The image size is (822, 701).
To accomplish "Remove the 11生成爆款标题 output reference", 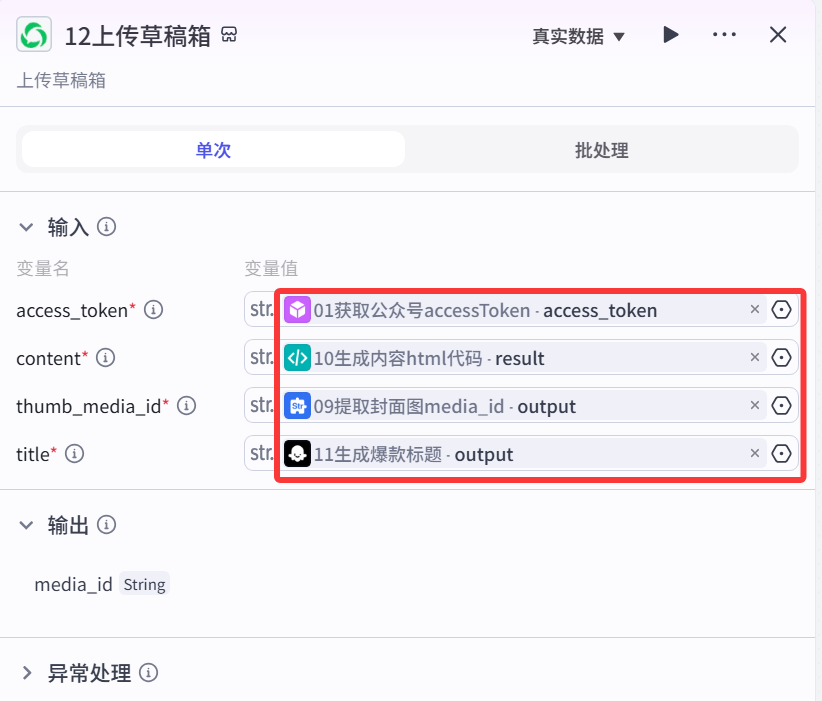I will click(x=755, y=453).
